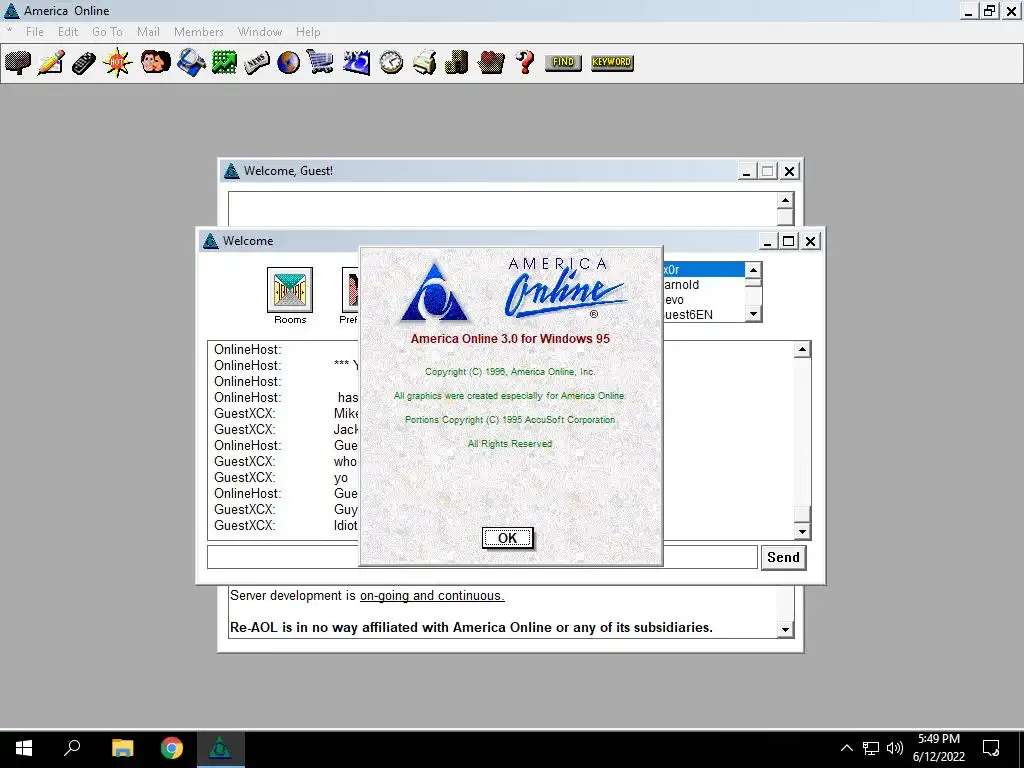Click the member list scroll-up arrow
Image resolution: width=1024 pixels, height=768 pixels.
753,270
